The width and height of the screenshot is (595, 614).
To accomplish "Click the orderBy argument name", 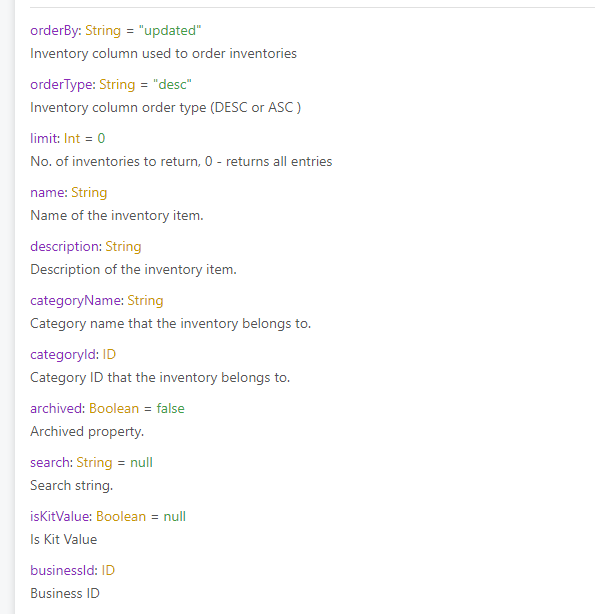I will [54, 31].
